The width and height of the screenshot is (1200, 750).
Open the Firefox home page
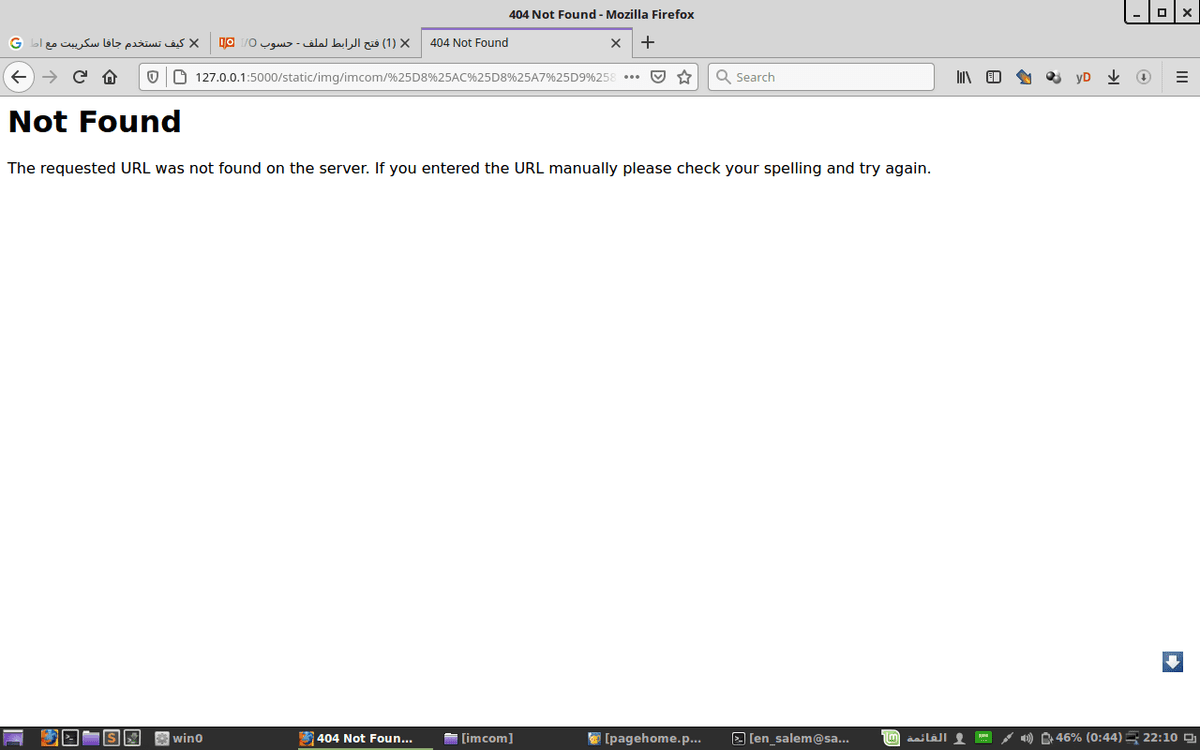(x=110, y=77)
